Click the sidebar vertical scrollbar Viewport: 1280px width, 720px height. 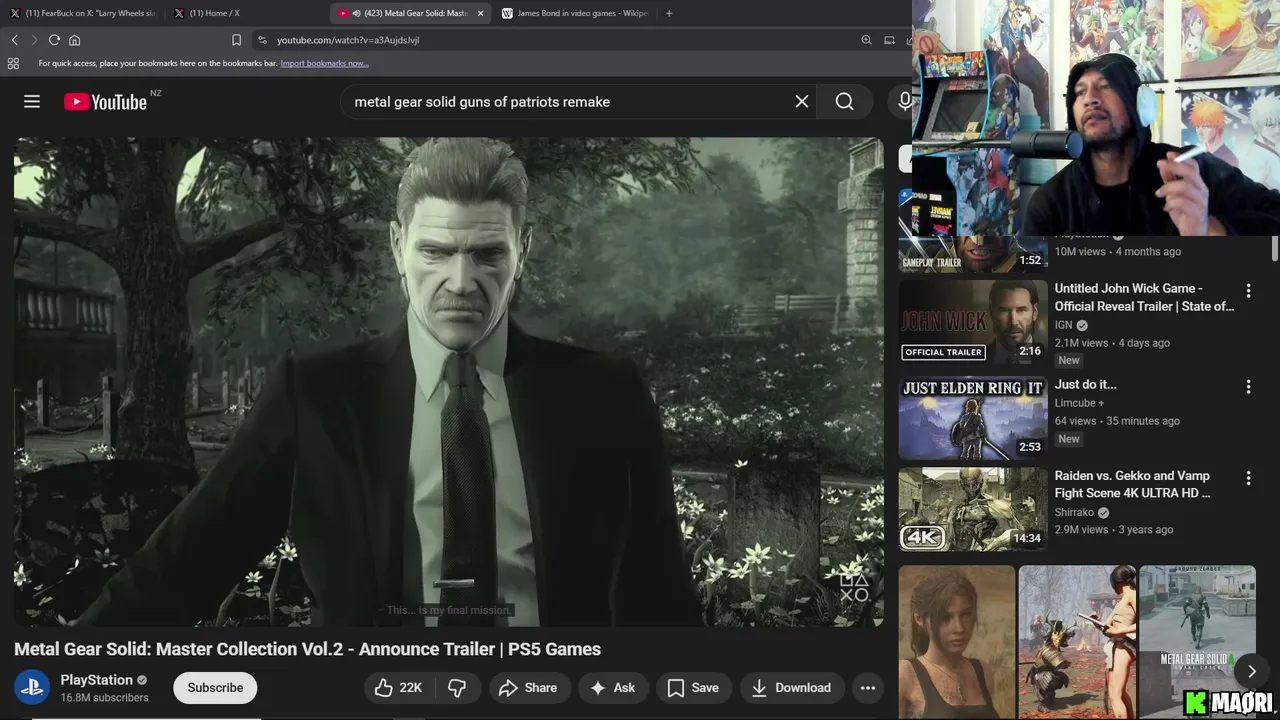tap(1275, 249)
